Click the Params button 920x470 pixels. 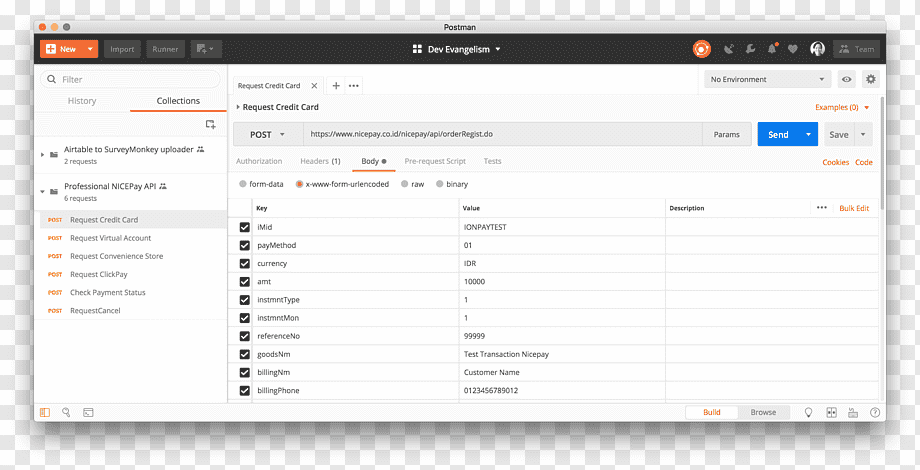pyautogui.click(x=726, y=134)
